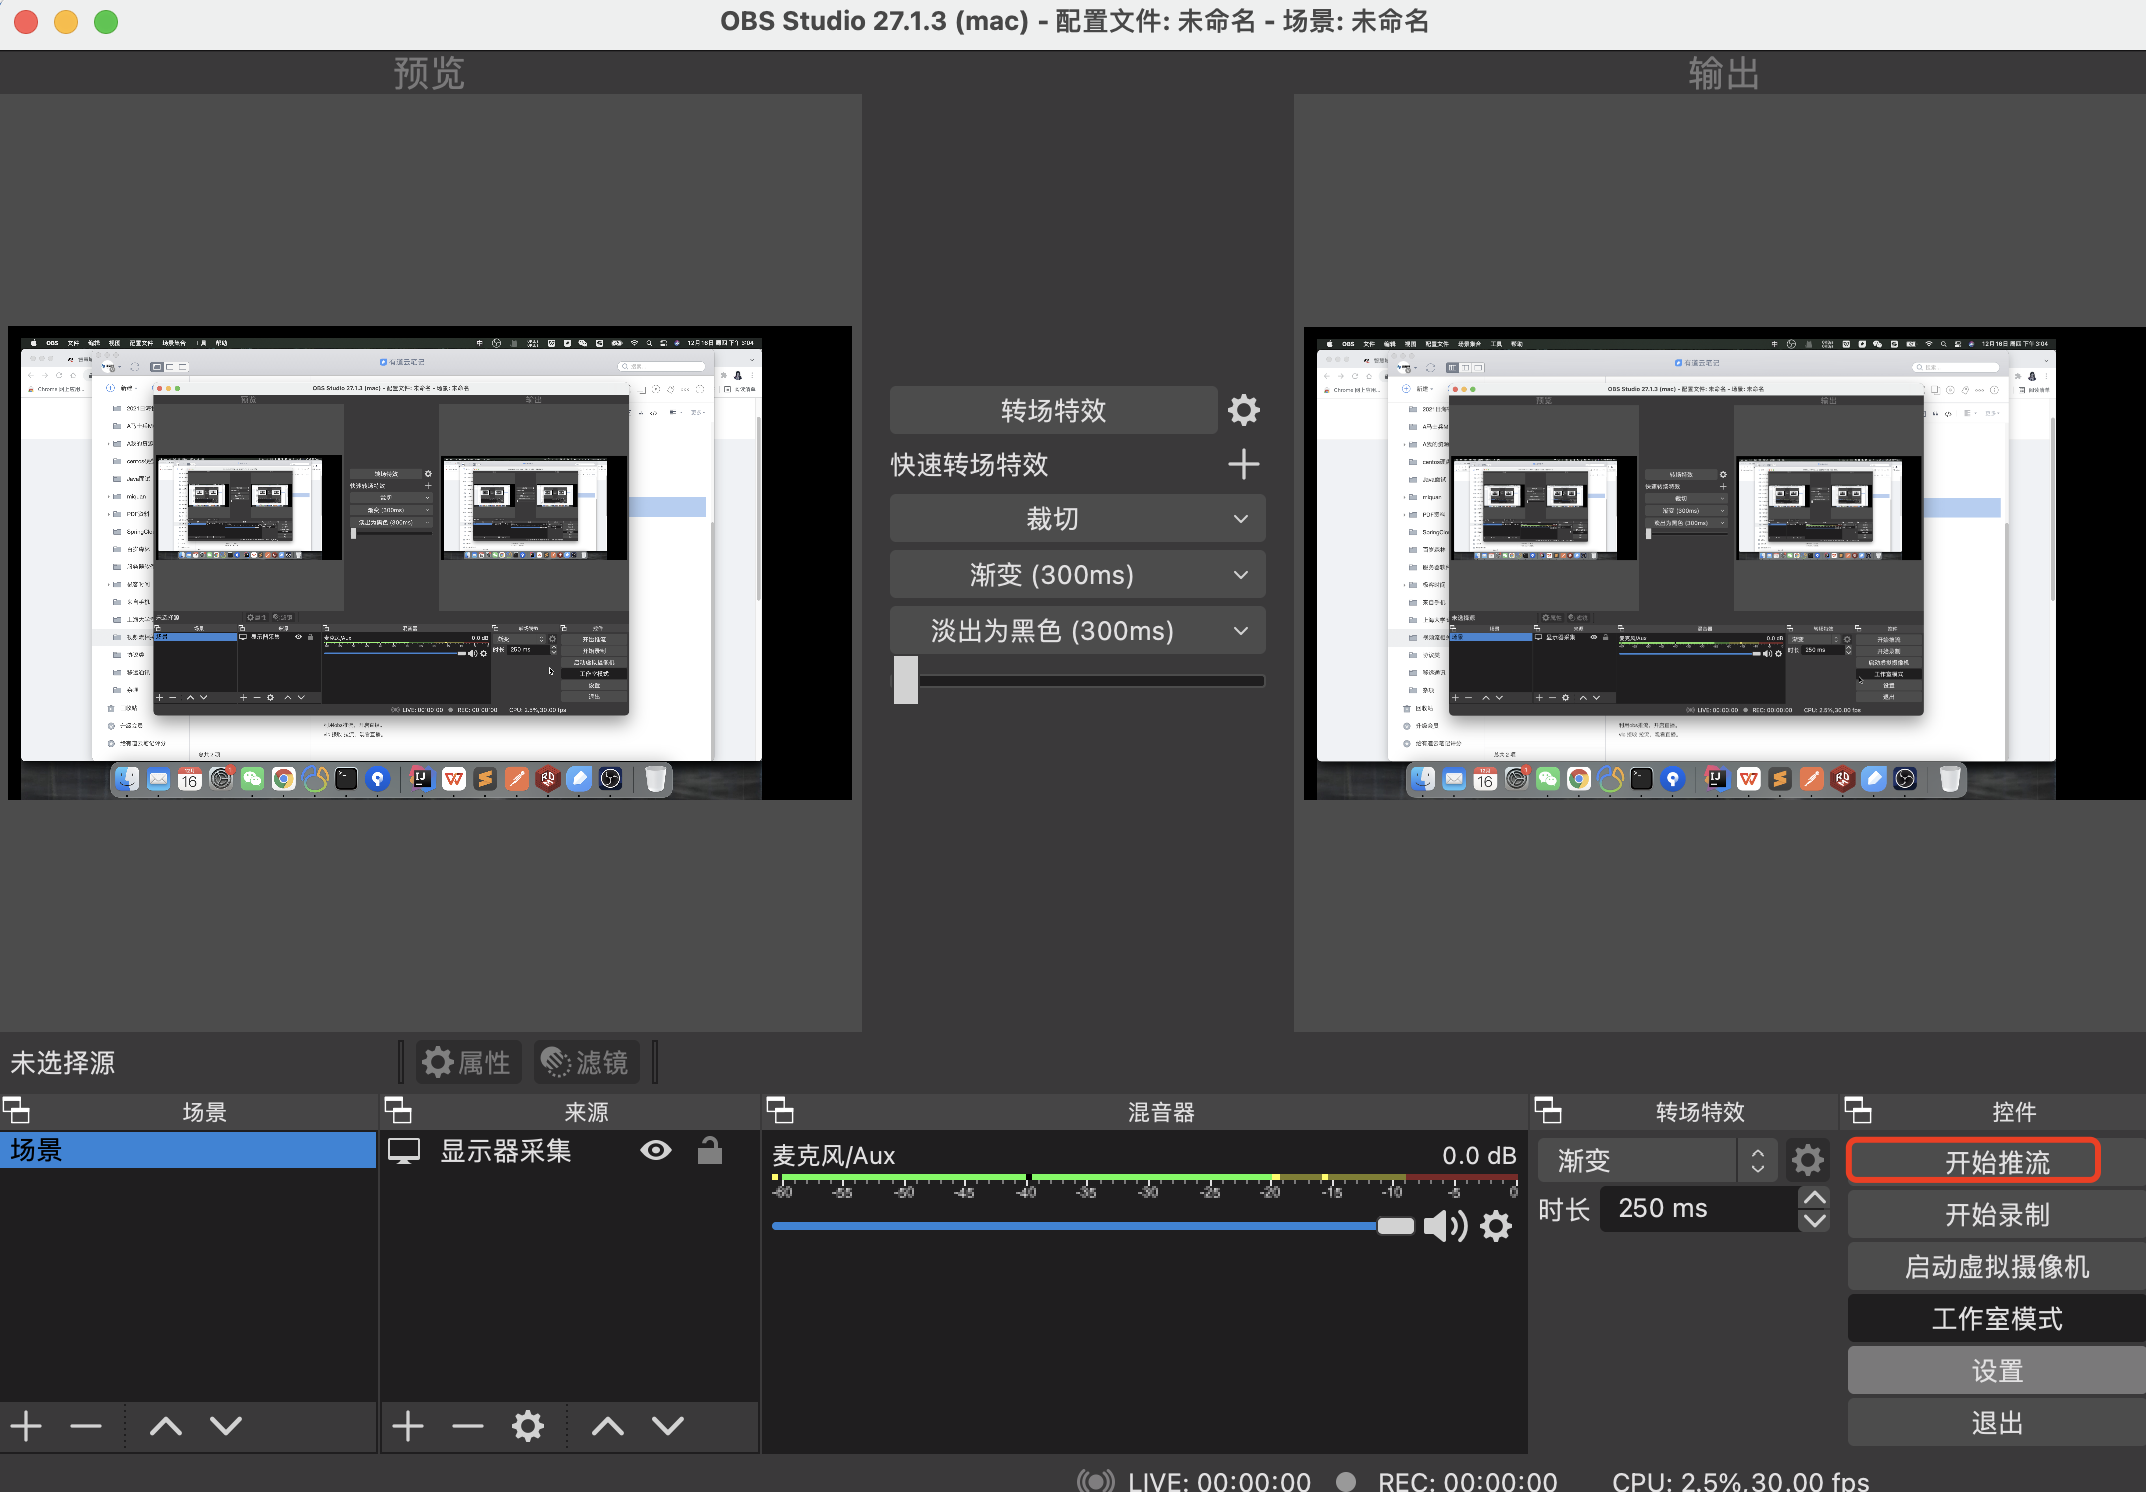Screen dimensions: 2146x1492
Task: Pop out the 混音器 dock panel icon
Action: (780, 1111)
